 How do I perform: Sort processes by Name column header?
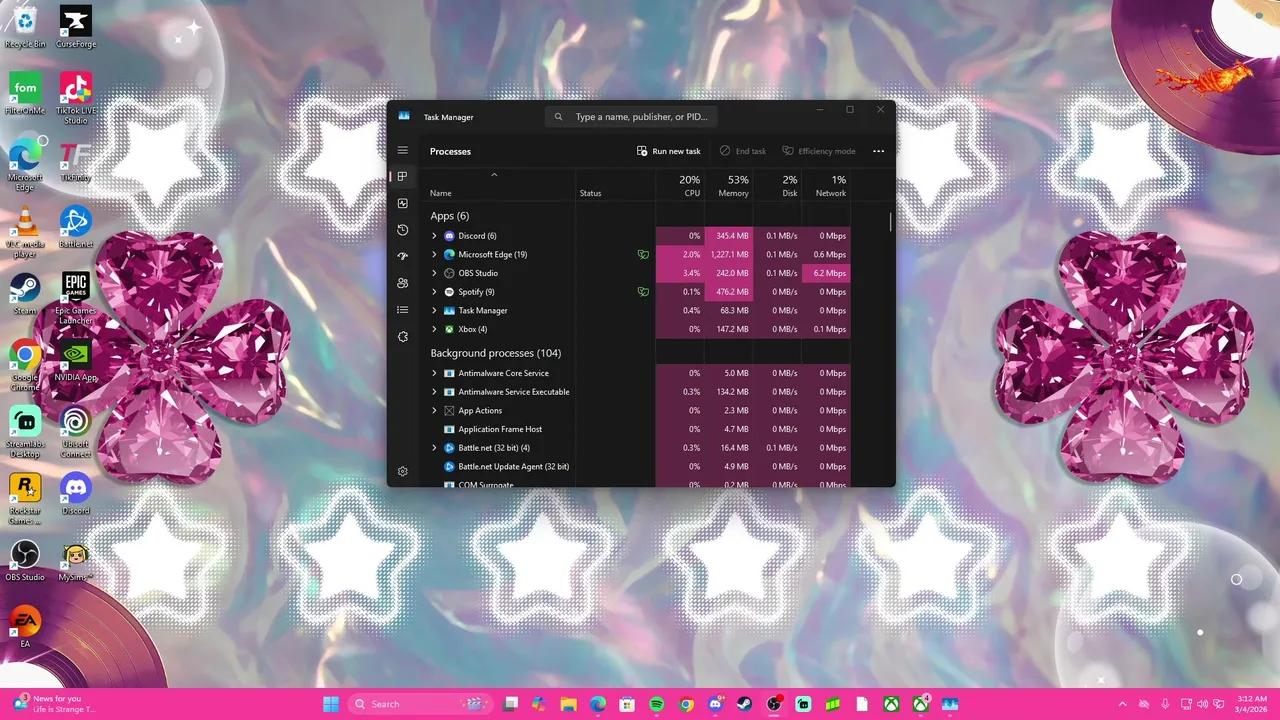pos(500,185)
